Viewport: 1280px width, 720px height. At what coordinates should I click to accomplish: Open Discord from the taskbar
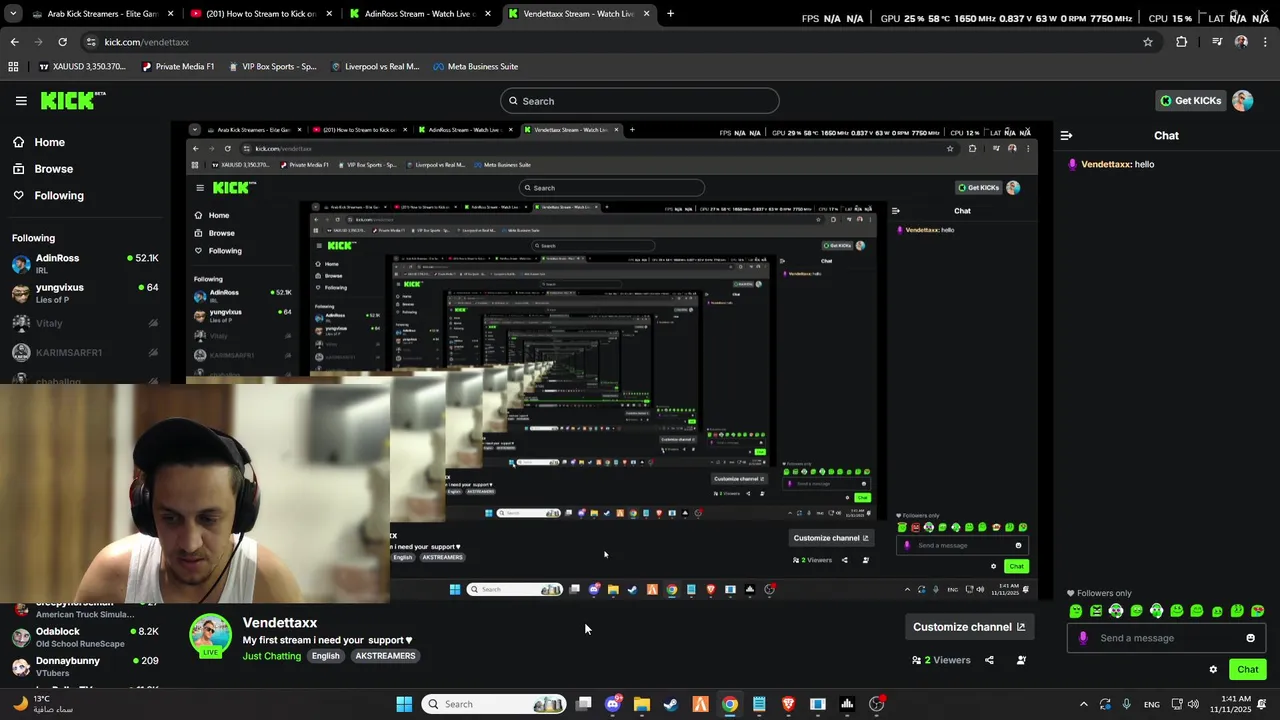pyautogui.click(x=613, y=704)
